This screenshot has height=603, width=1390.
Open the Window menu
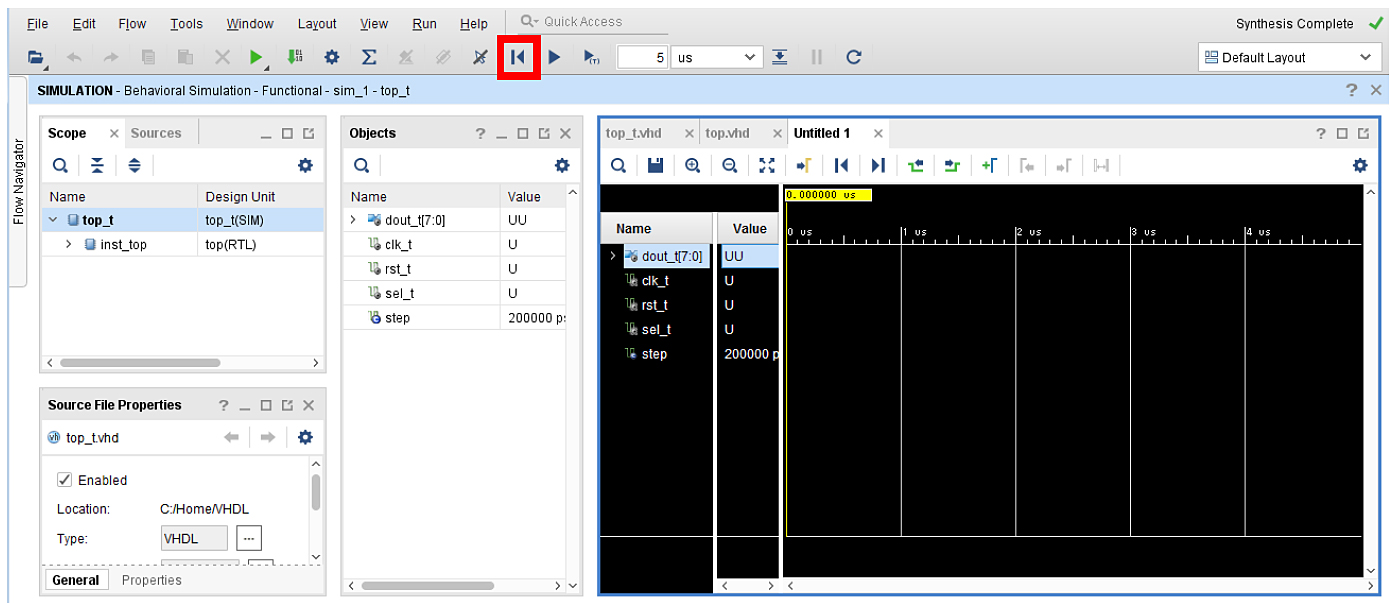point(250,23)
